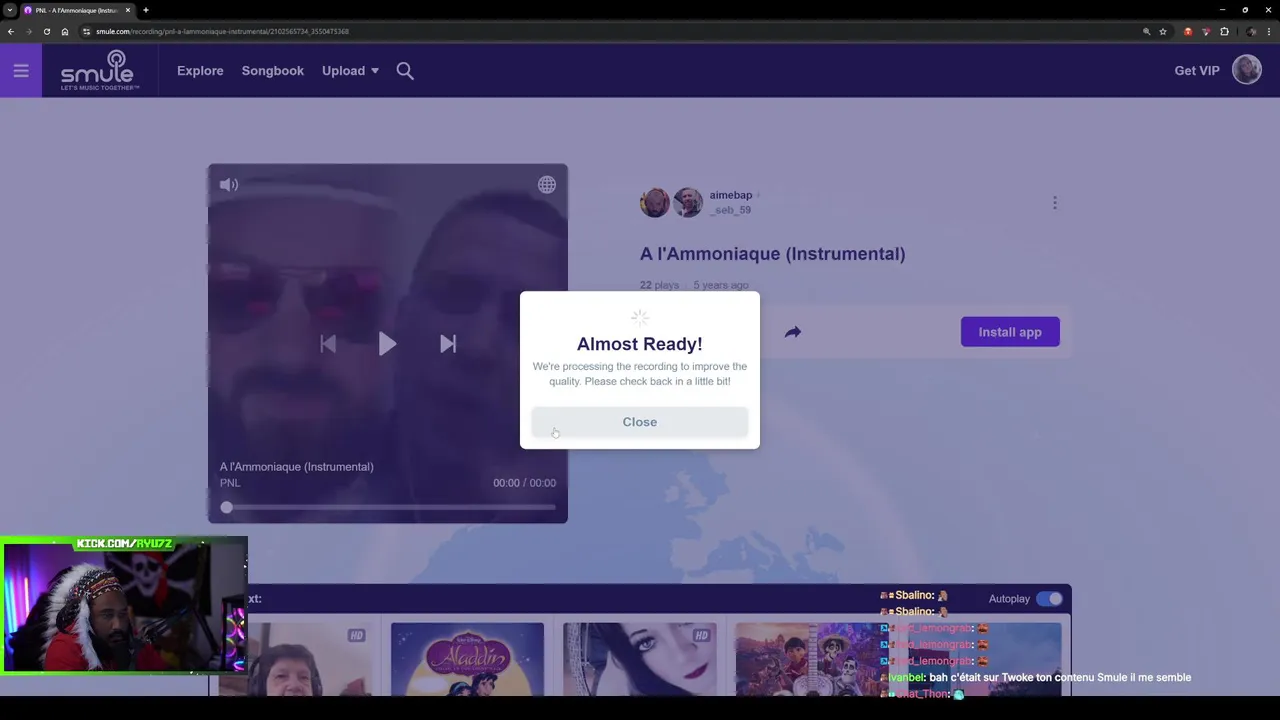Open aimebap username link

click(731, 195)
